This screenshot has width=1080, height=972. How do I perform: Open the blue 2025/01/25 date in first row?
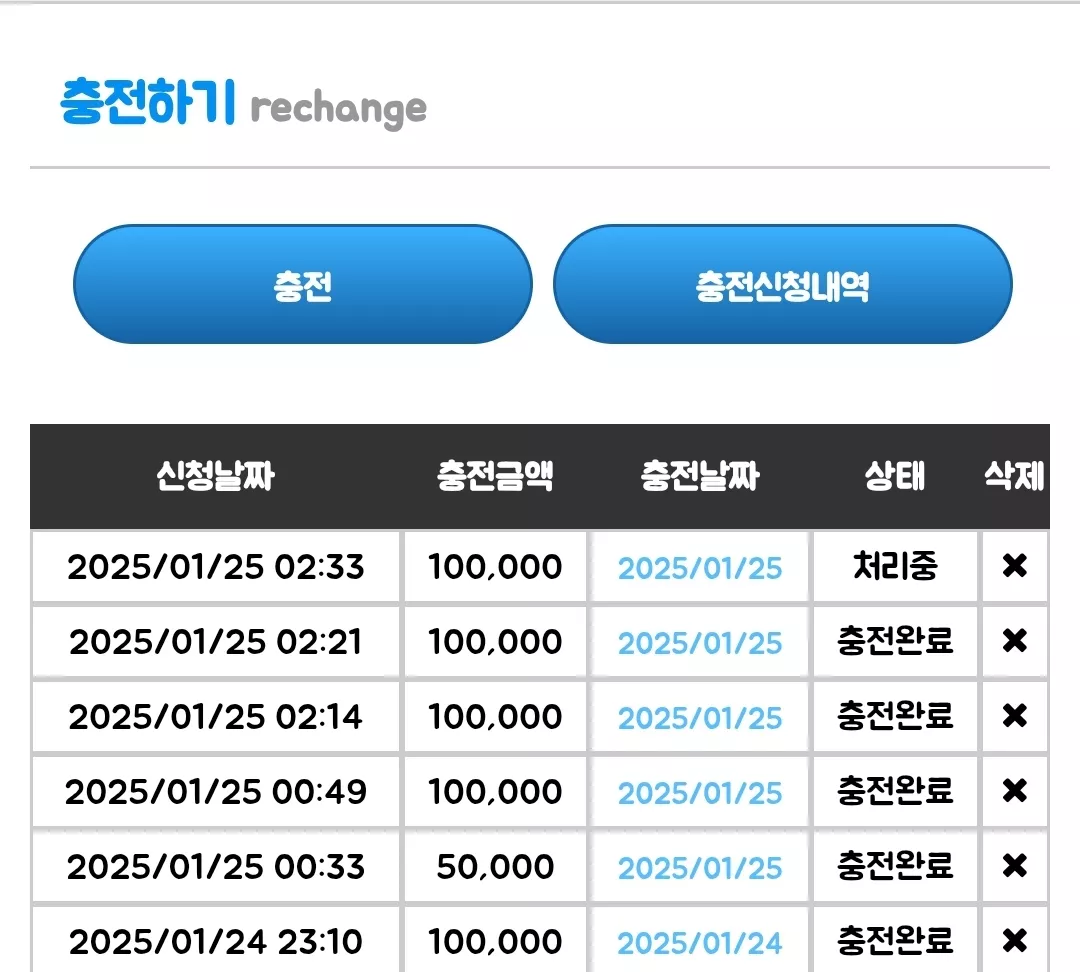[x=700, y=568]
